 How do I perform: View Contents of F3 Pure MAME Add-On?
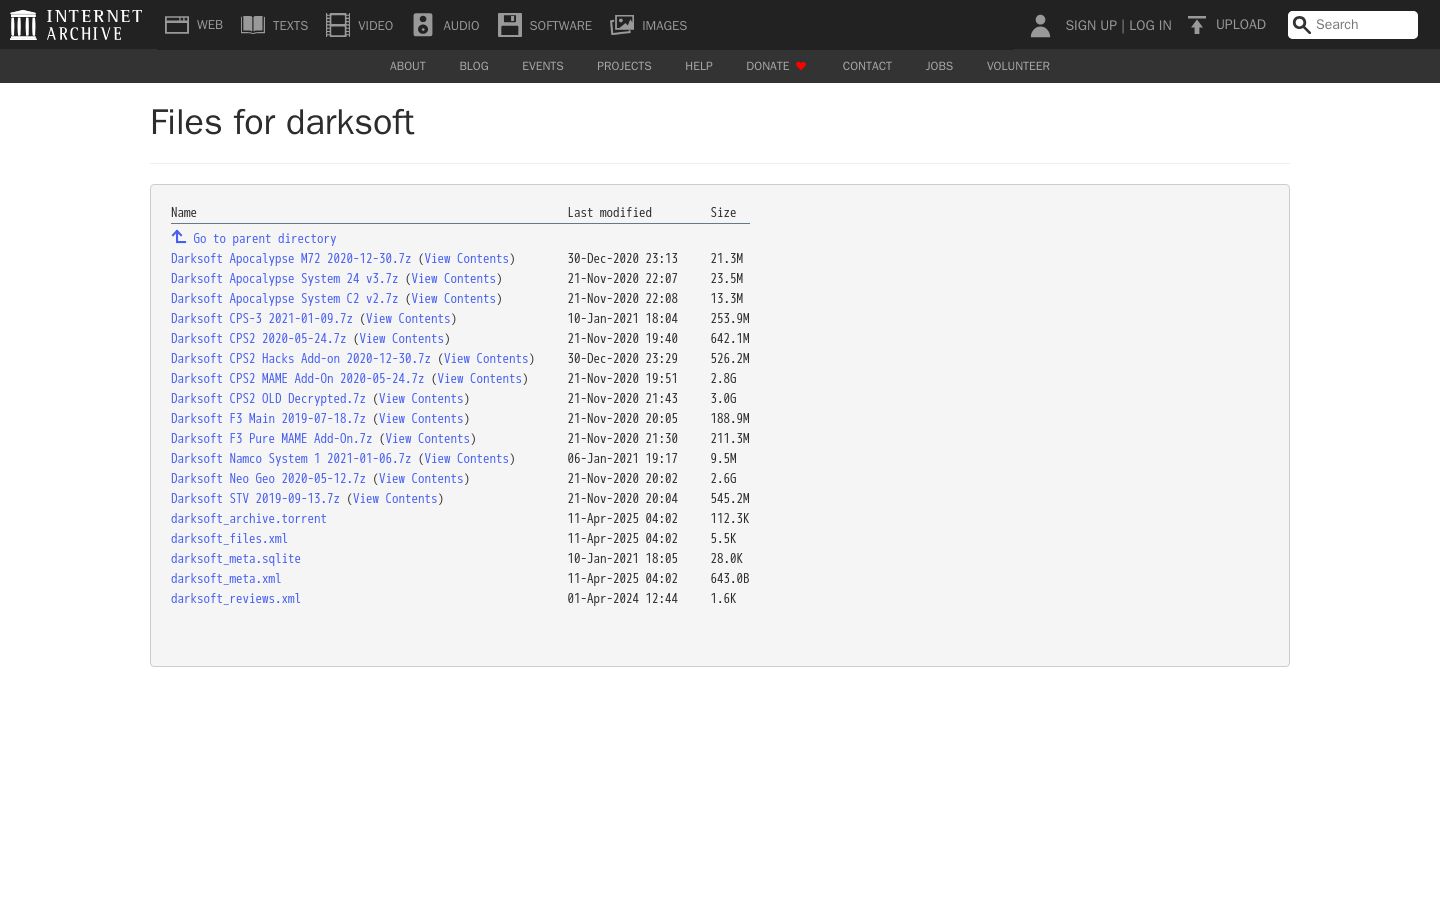coord(428,439)
